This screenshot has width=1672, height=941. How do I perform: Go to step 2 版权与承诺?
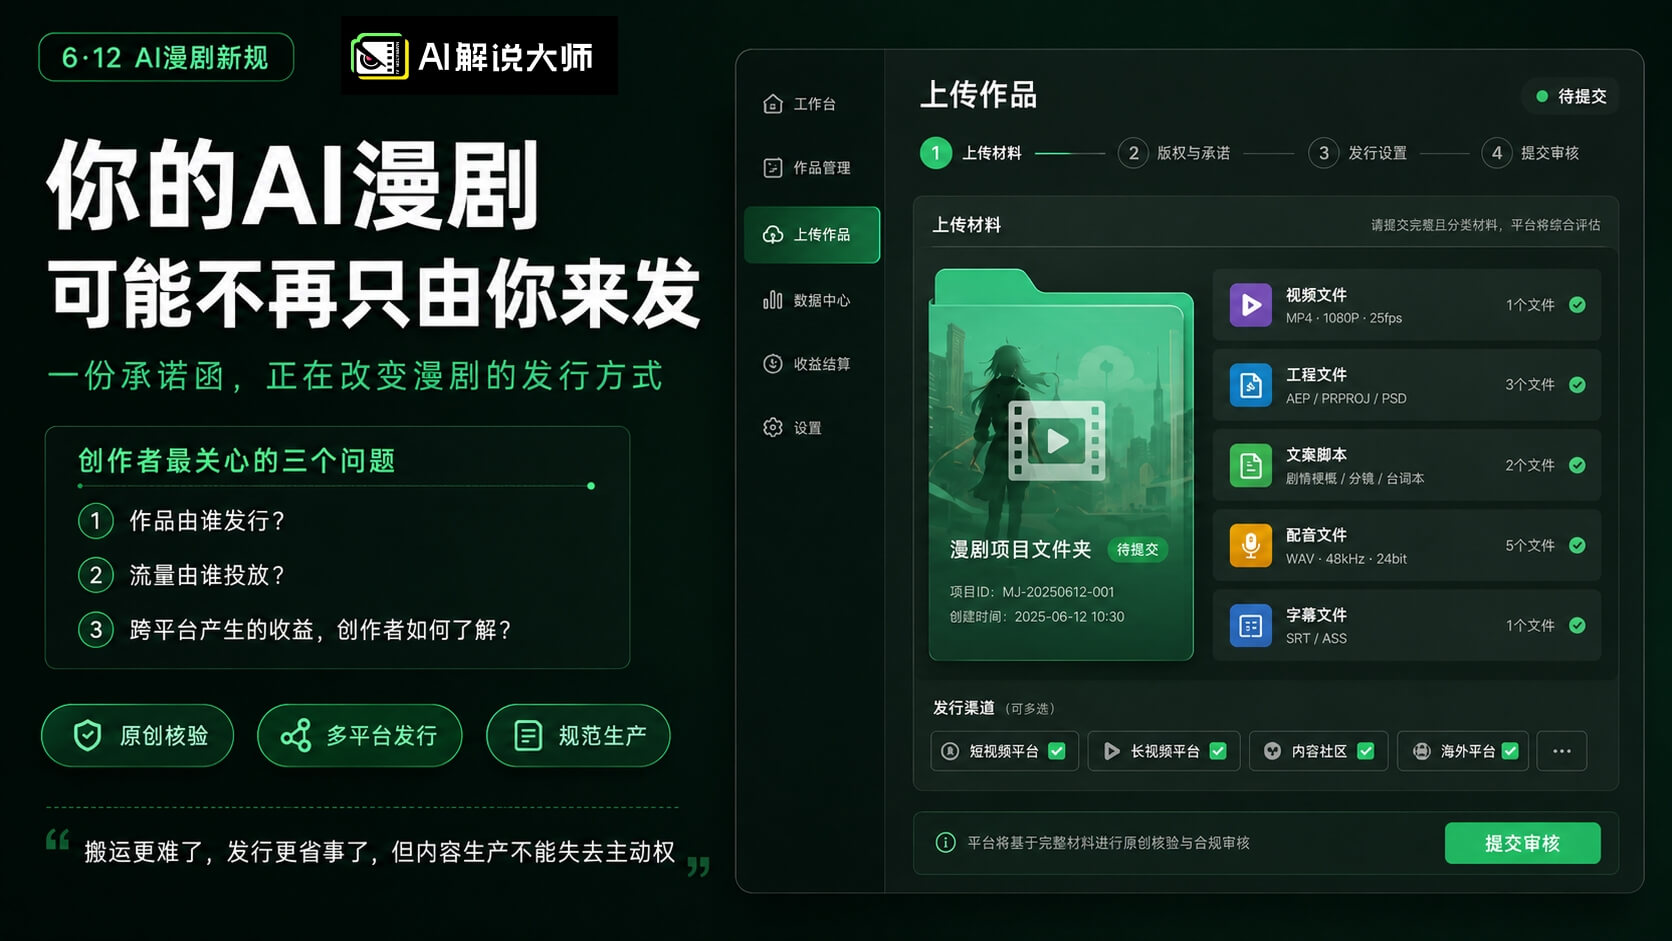click(1174, 153)
